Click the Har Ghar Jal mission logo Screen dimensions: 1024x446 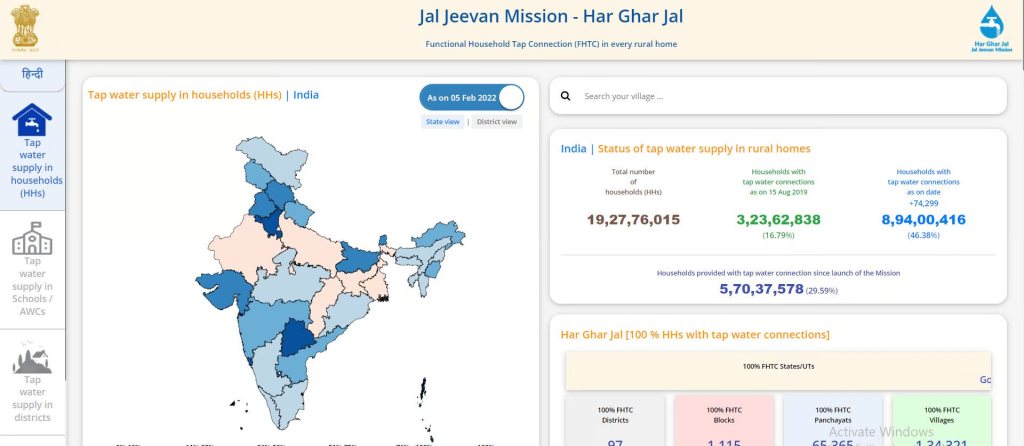click(x=991, y=29)
